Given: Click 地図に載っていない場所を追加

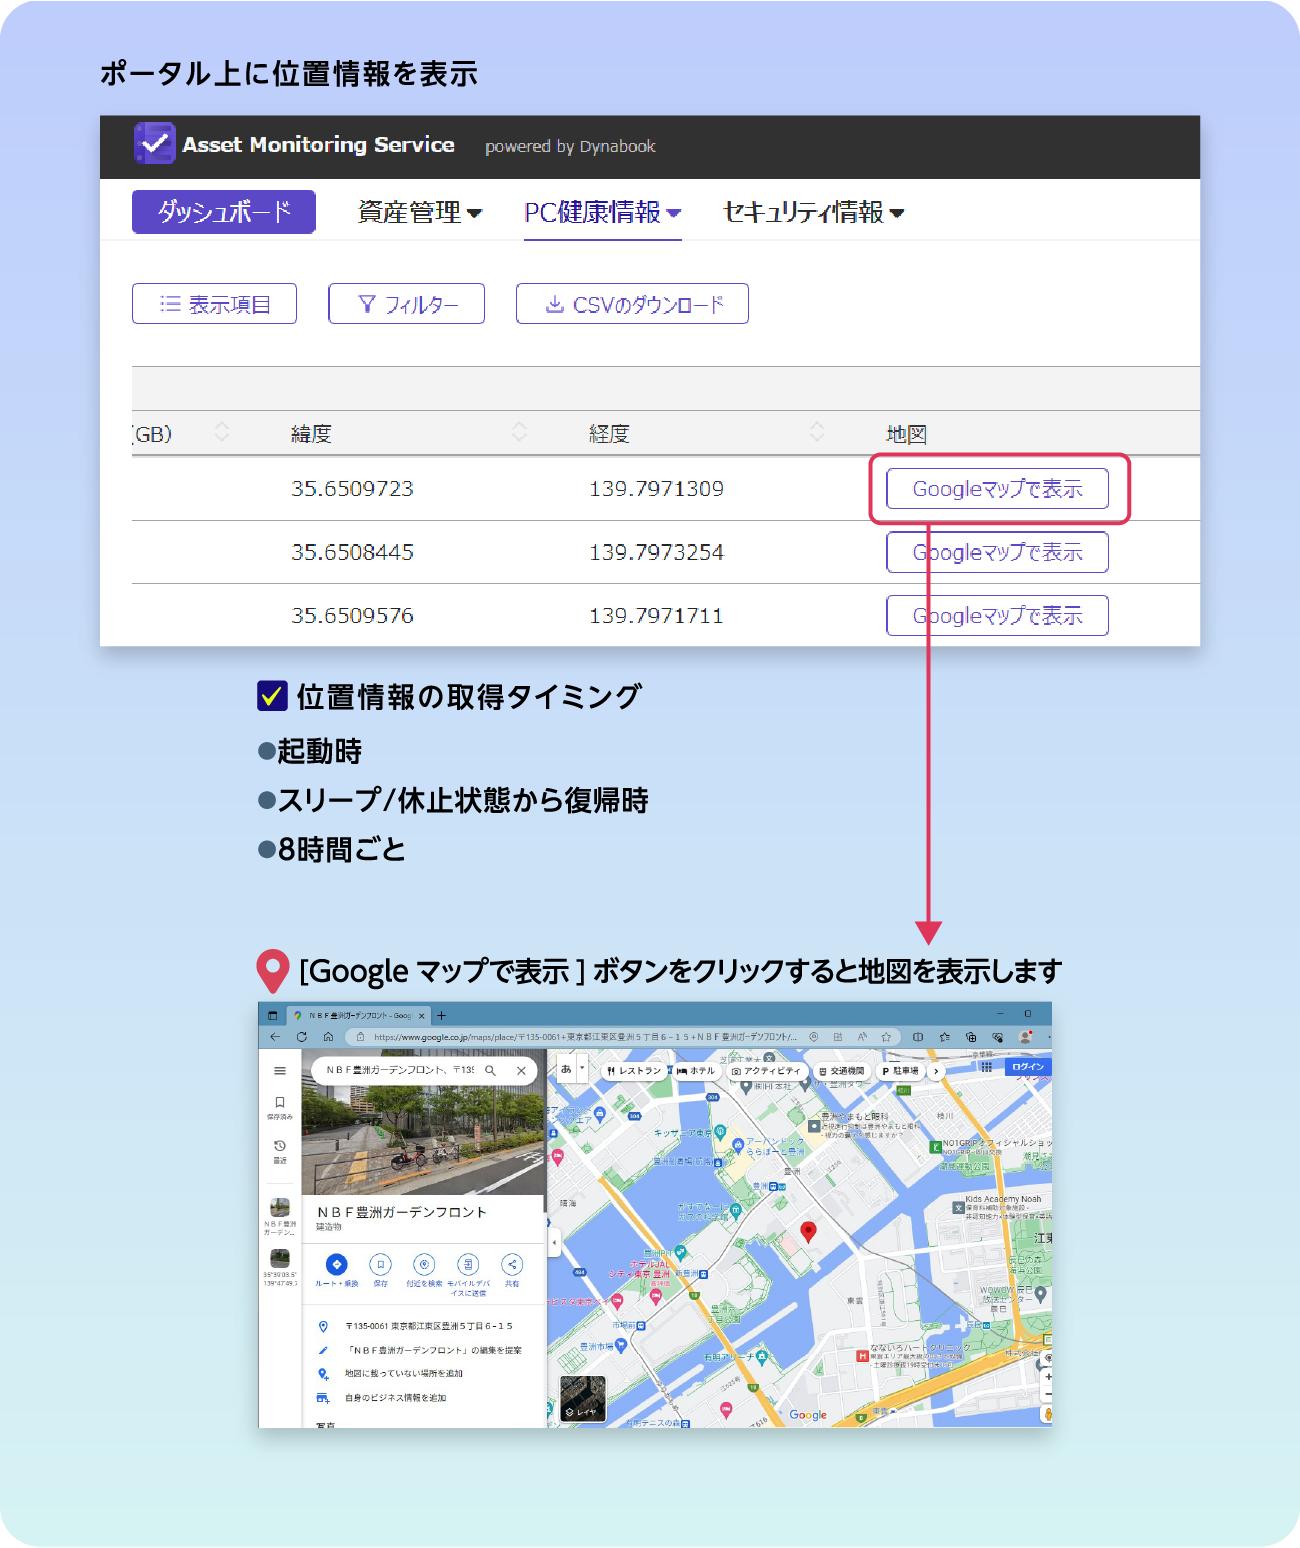Looking at the screenshot, I should tap(404, 1374).
